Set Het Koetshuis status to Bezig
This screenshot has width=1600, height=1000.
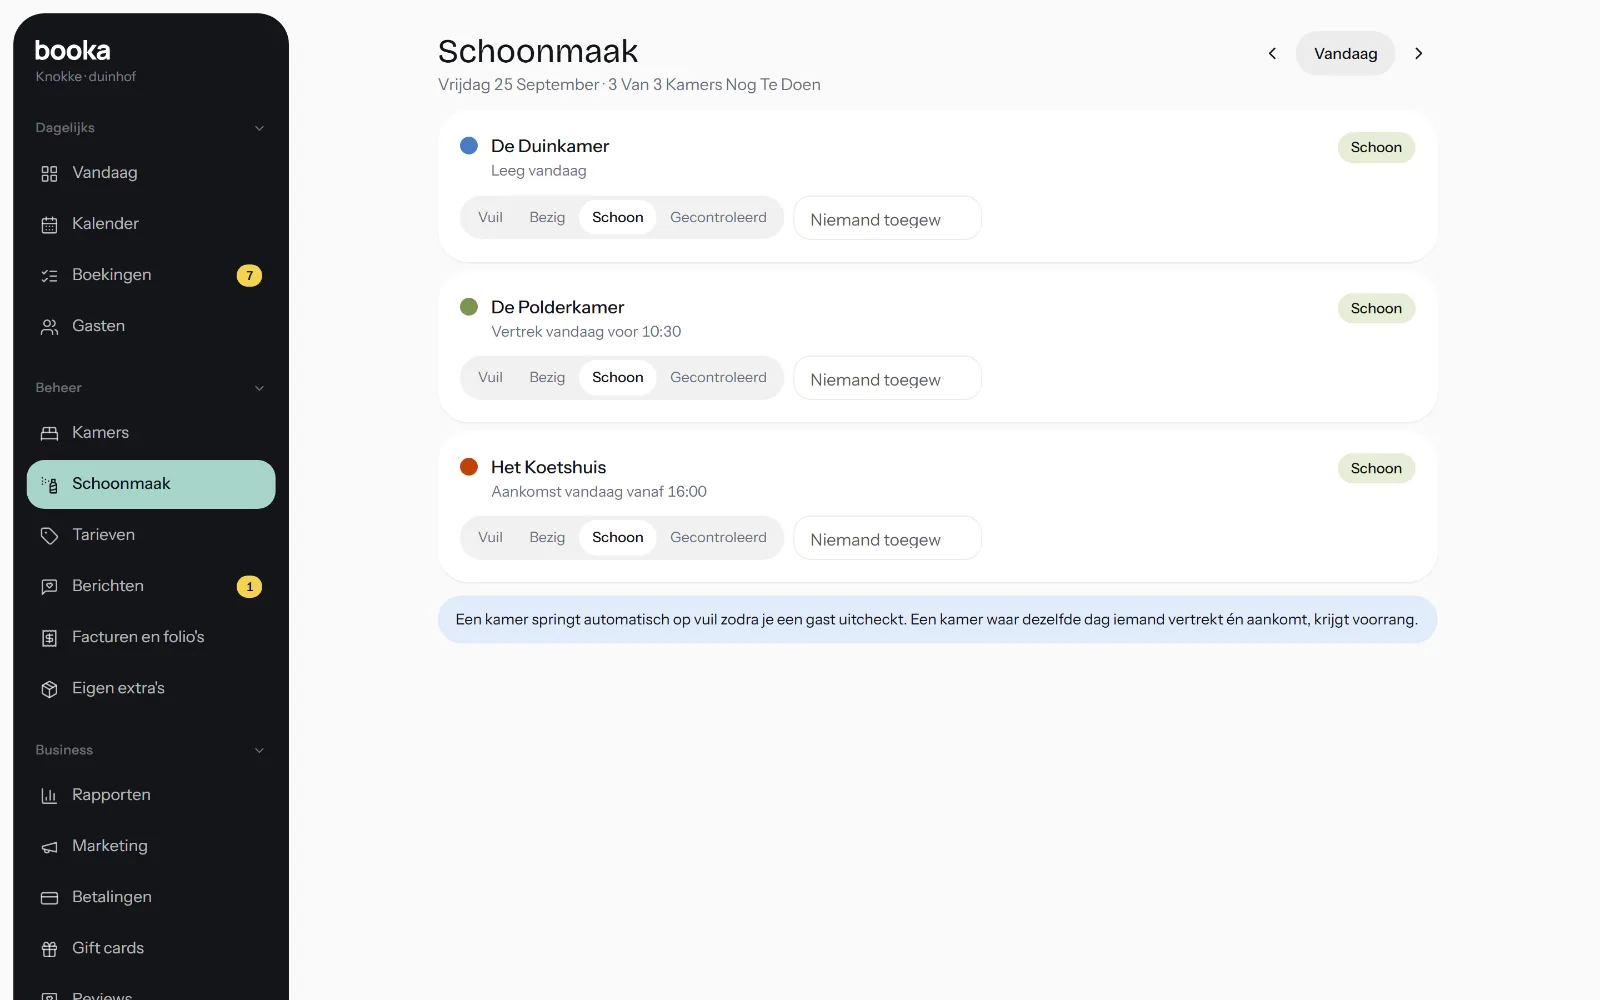click(547, 537)
